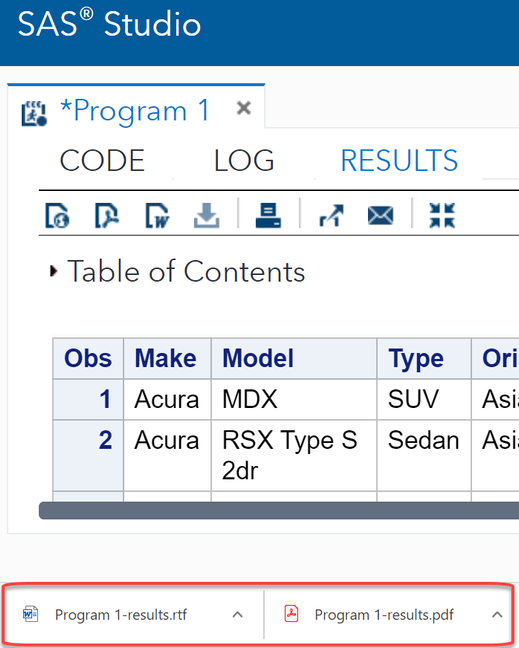Image resolution: width=519 pixels, height=648 pixels.
Task: Close the Program 1 tab
Action: (x=244, y=108)
